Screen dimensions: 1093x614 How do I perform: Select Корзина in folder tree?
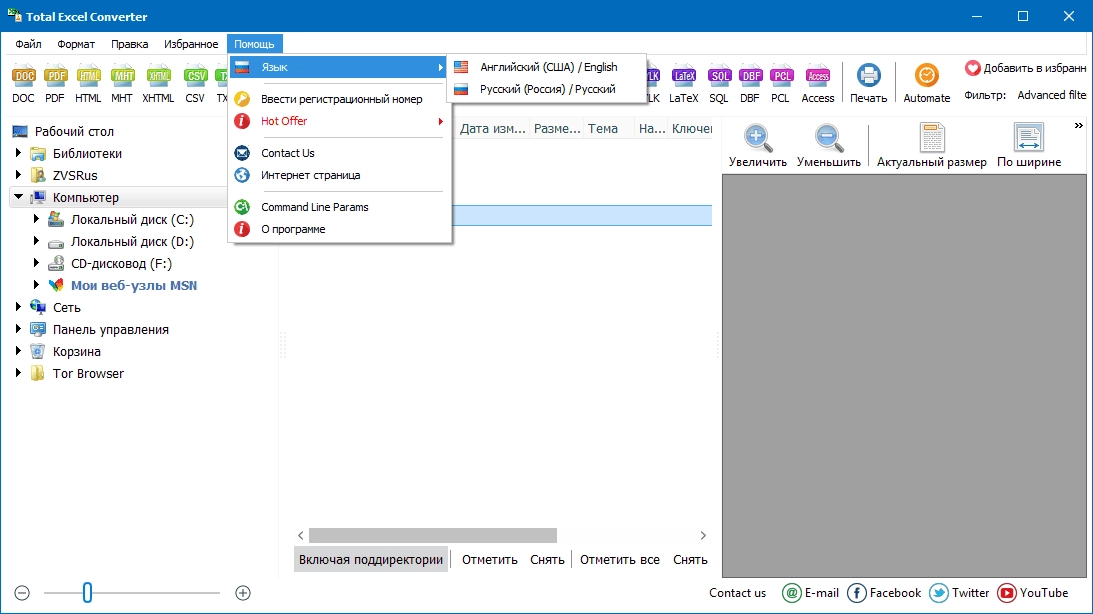tap(77, 351)
